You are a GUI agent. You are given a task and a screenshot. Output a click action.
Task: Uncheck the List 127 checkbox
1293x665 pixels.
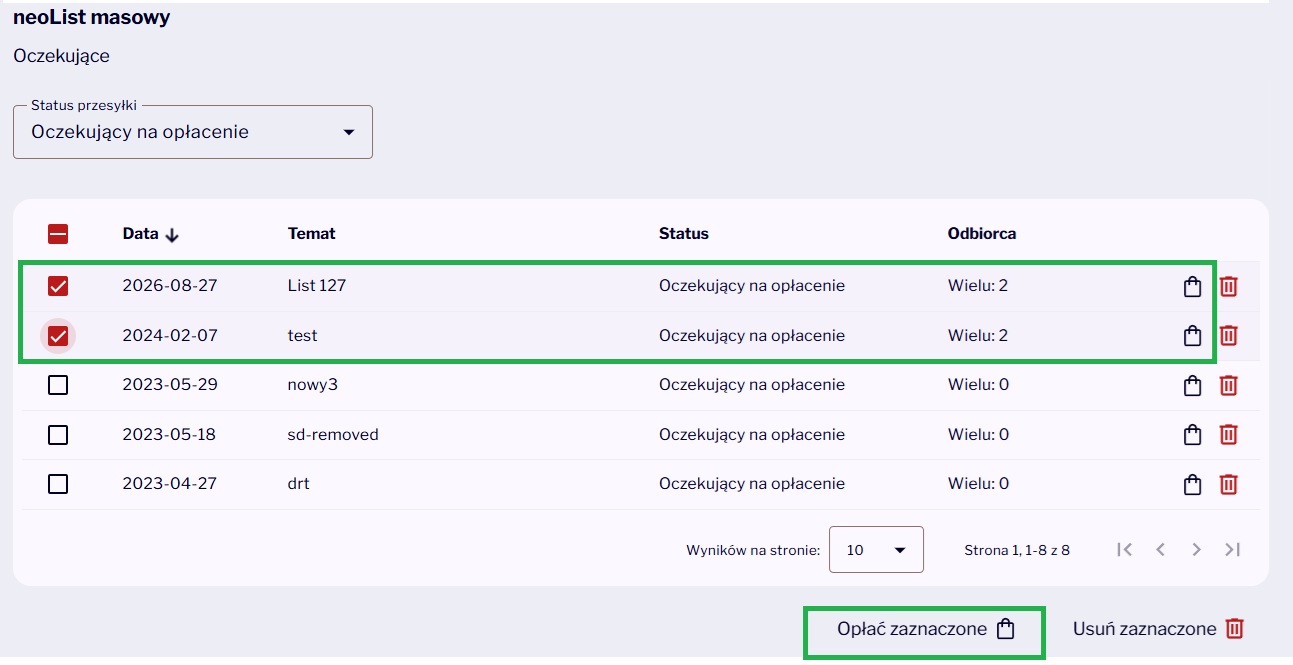(58, 286)
